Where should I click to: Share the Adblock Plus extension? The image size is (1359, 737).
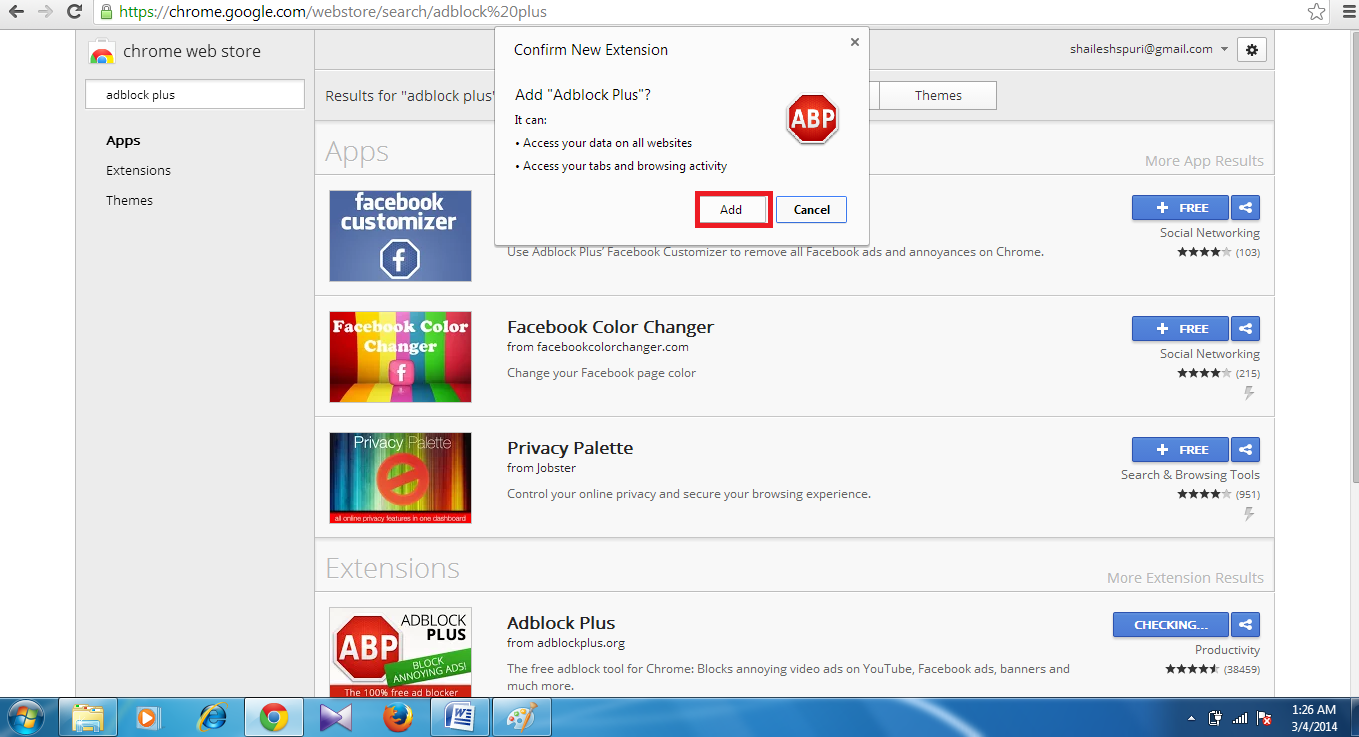point(1246,625)
